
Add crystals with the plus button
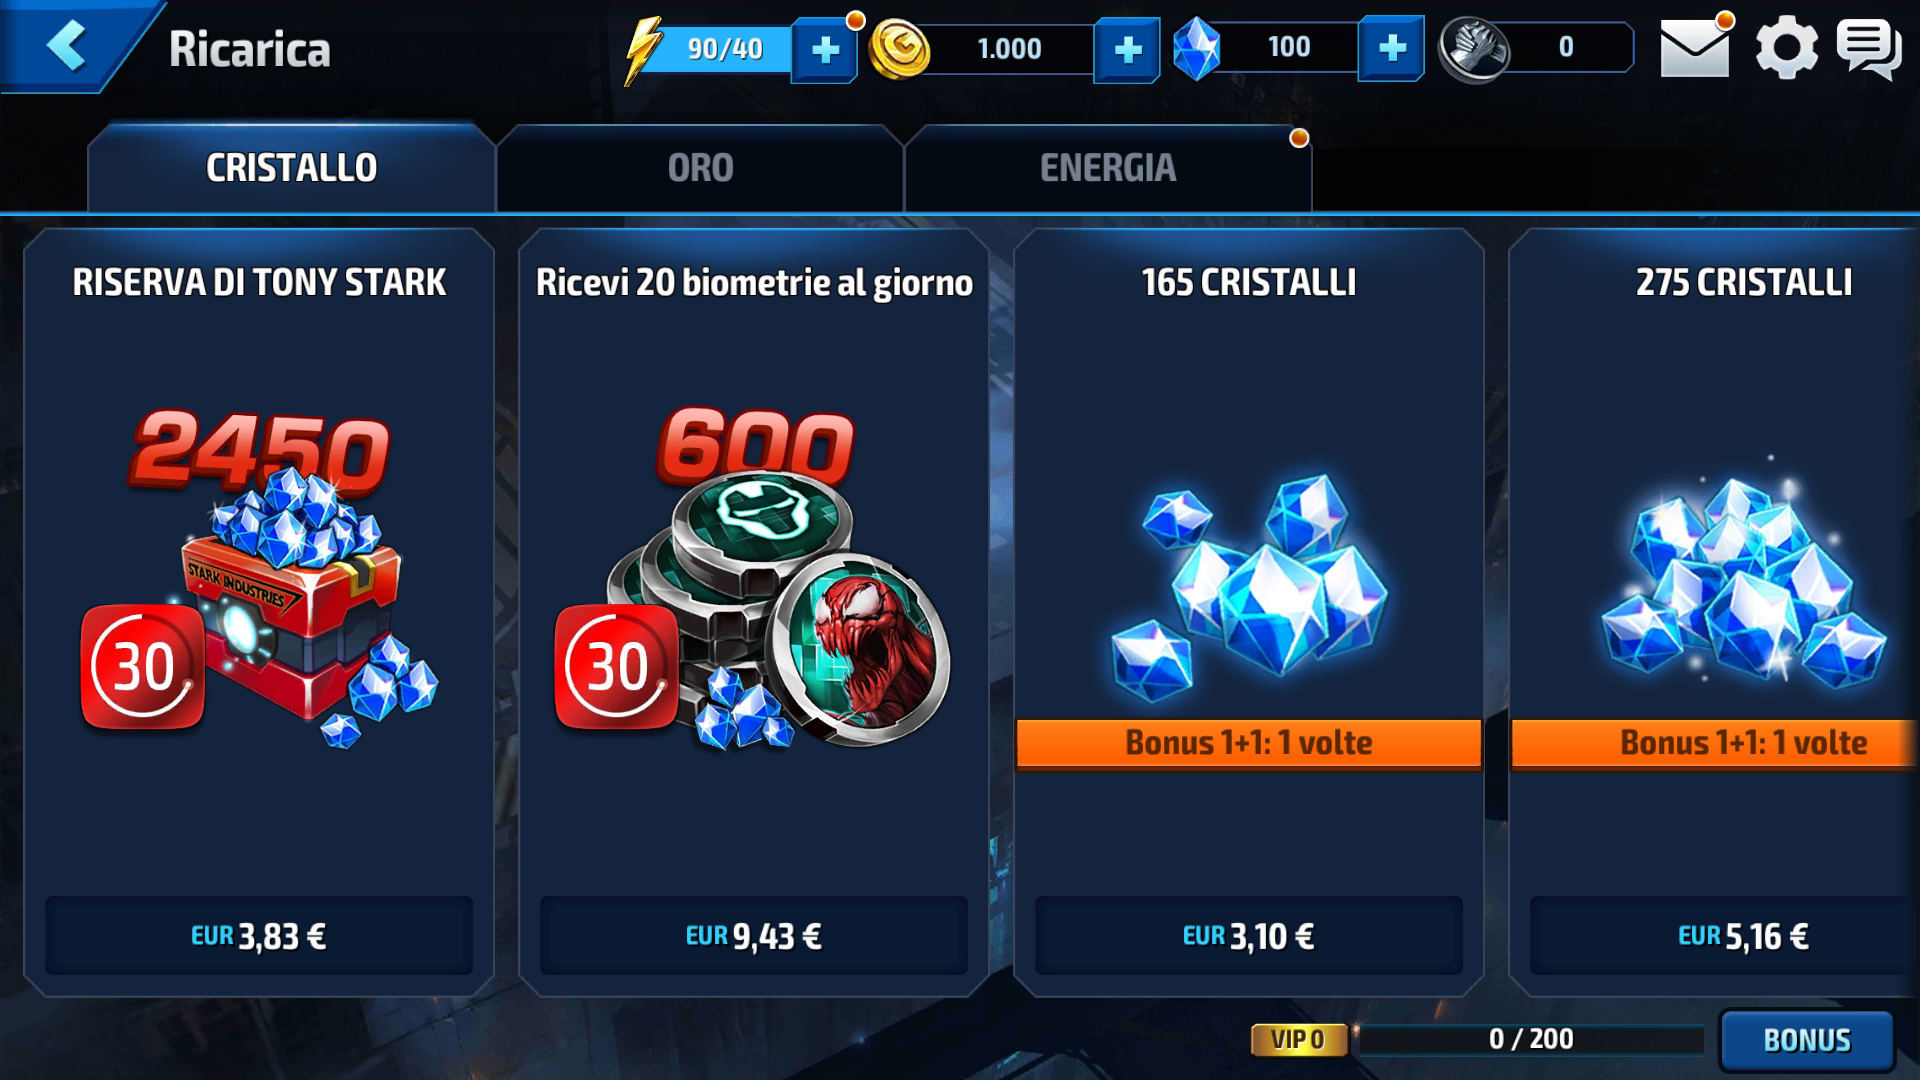[1392, 48]
